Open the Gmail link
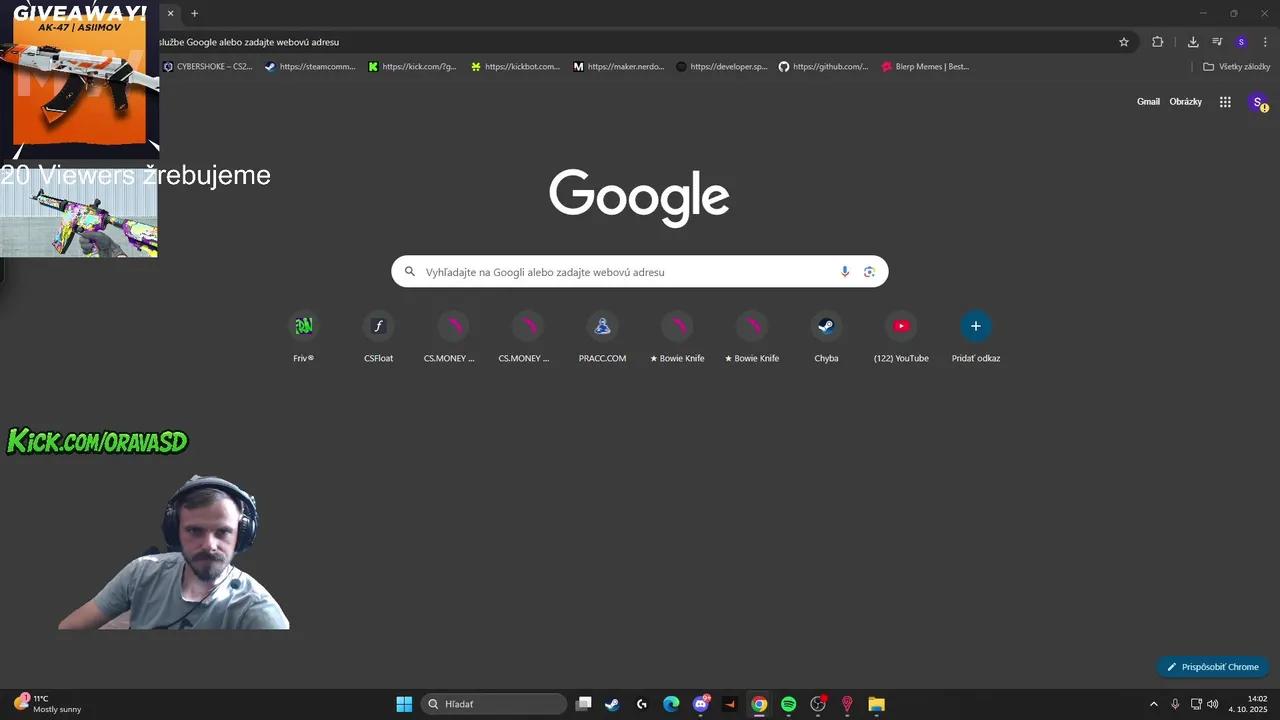The height and width of the screenshot is (720, 1280). (x=1148, y=102)
